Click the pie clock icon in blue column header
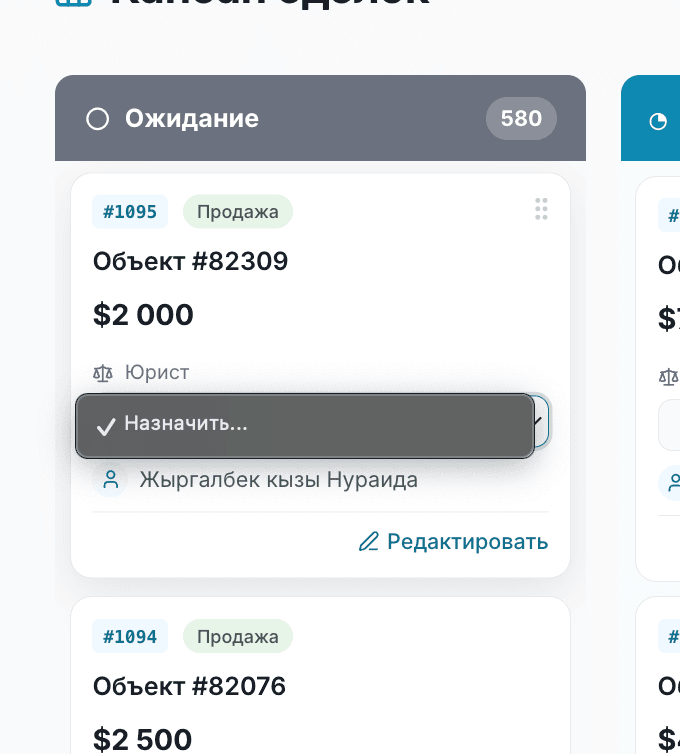Screen dimensions: 680x754 [x=658, y=121]
